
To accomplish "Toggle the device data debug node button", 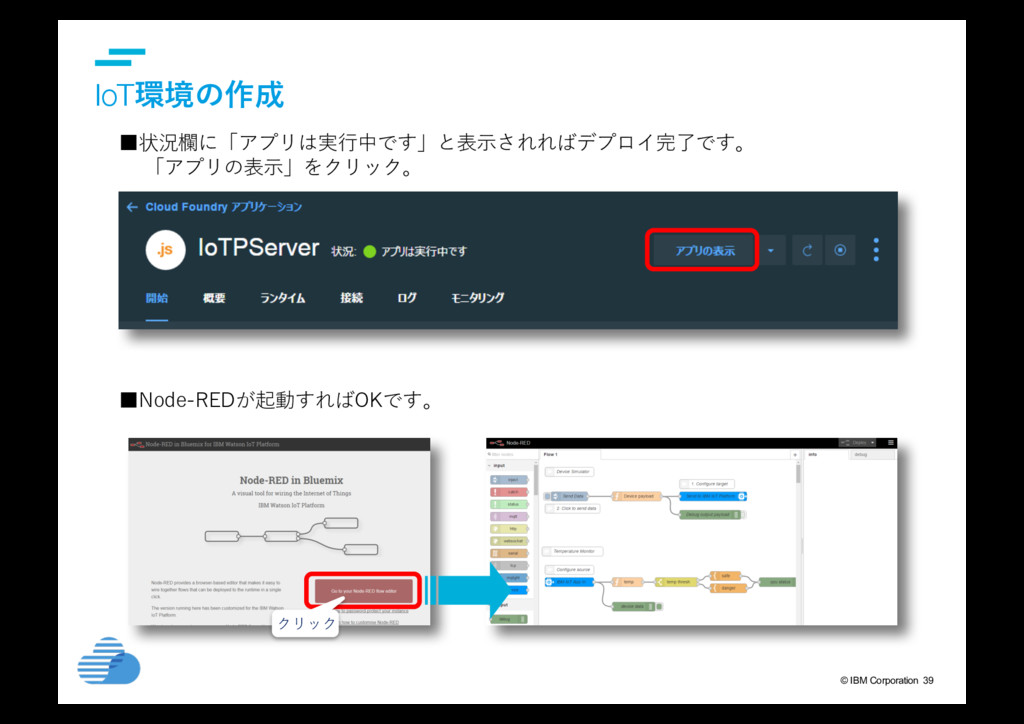I will click(x=659, y=607).
